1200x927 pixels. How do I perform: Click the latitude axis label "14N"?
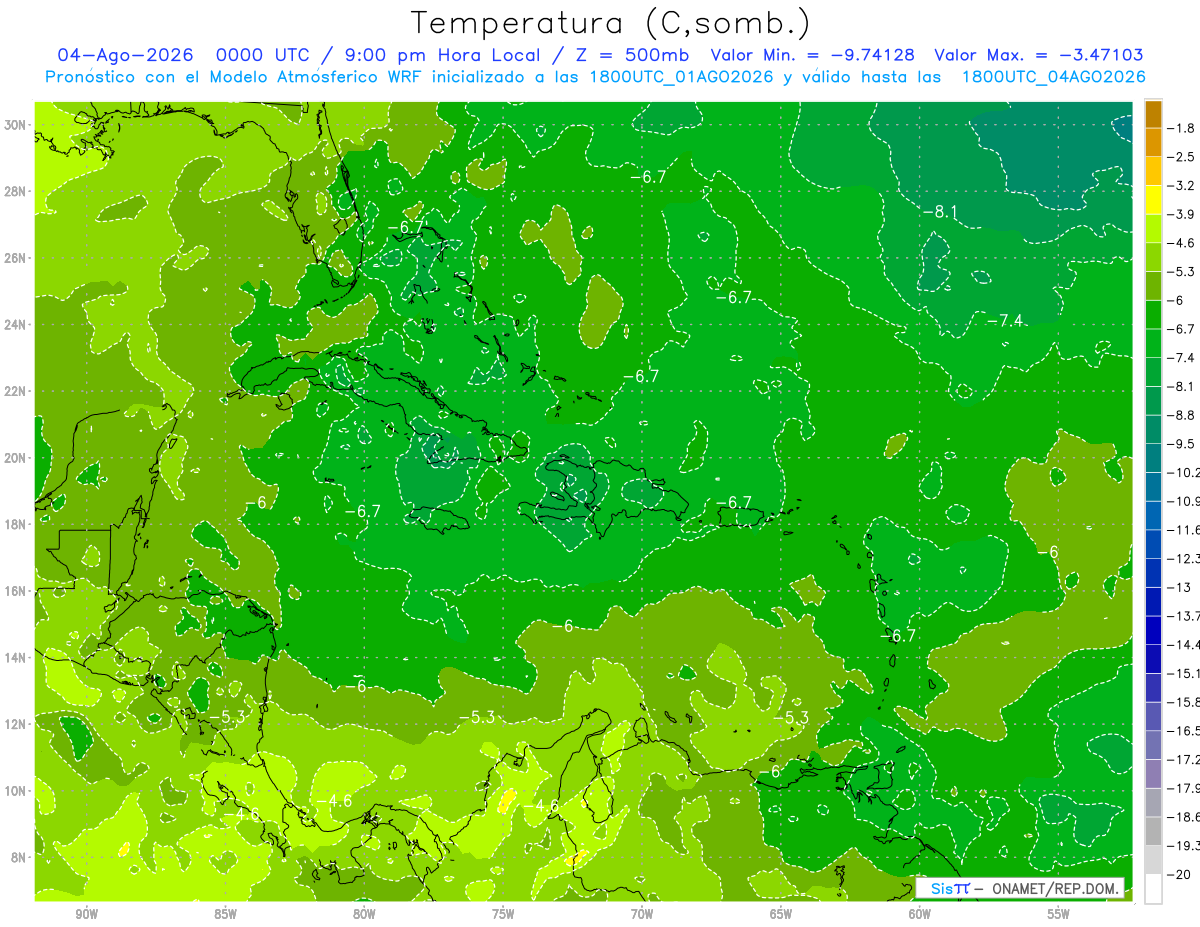tap(15, 657)
